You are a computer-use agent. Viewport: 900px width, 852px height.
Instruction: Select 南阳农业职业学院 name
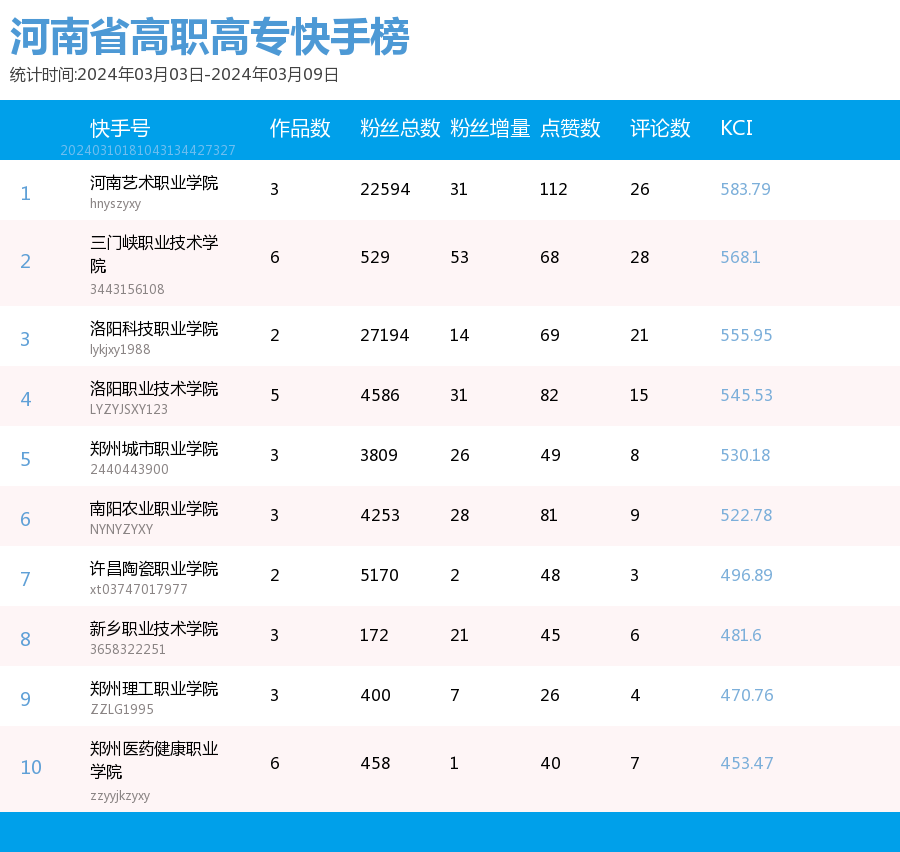pyautogui.click(x=154, y=509)
